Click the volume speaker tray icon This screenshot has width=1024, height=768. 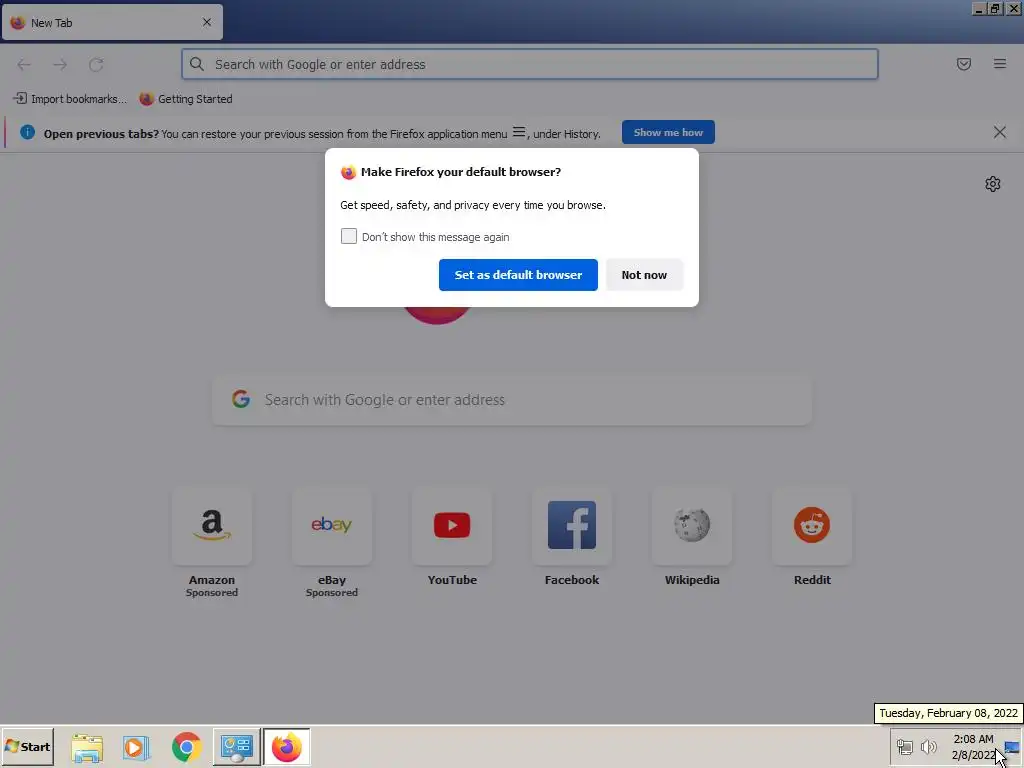[928, 746]
